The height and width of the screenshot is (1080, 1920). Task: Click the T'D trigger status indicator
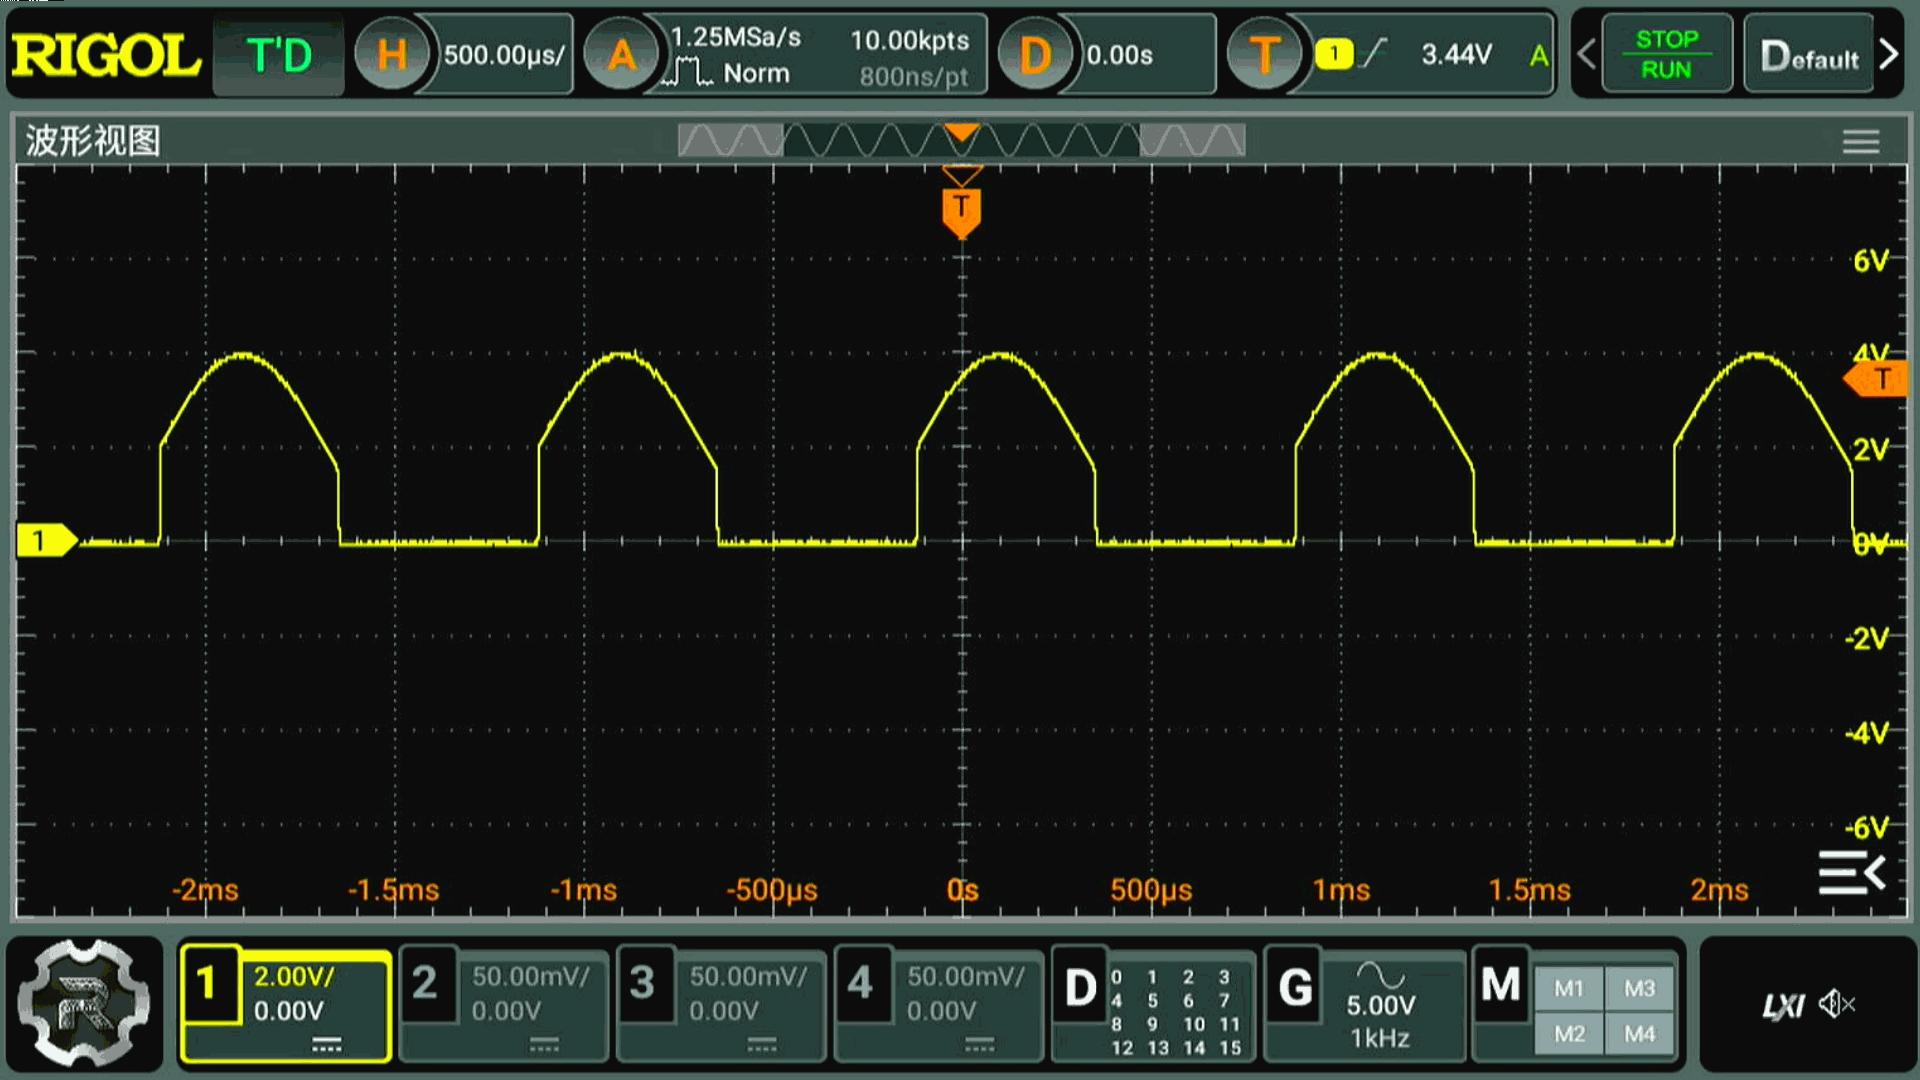pyautogui.click(x=279, y=56)
